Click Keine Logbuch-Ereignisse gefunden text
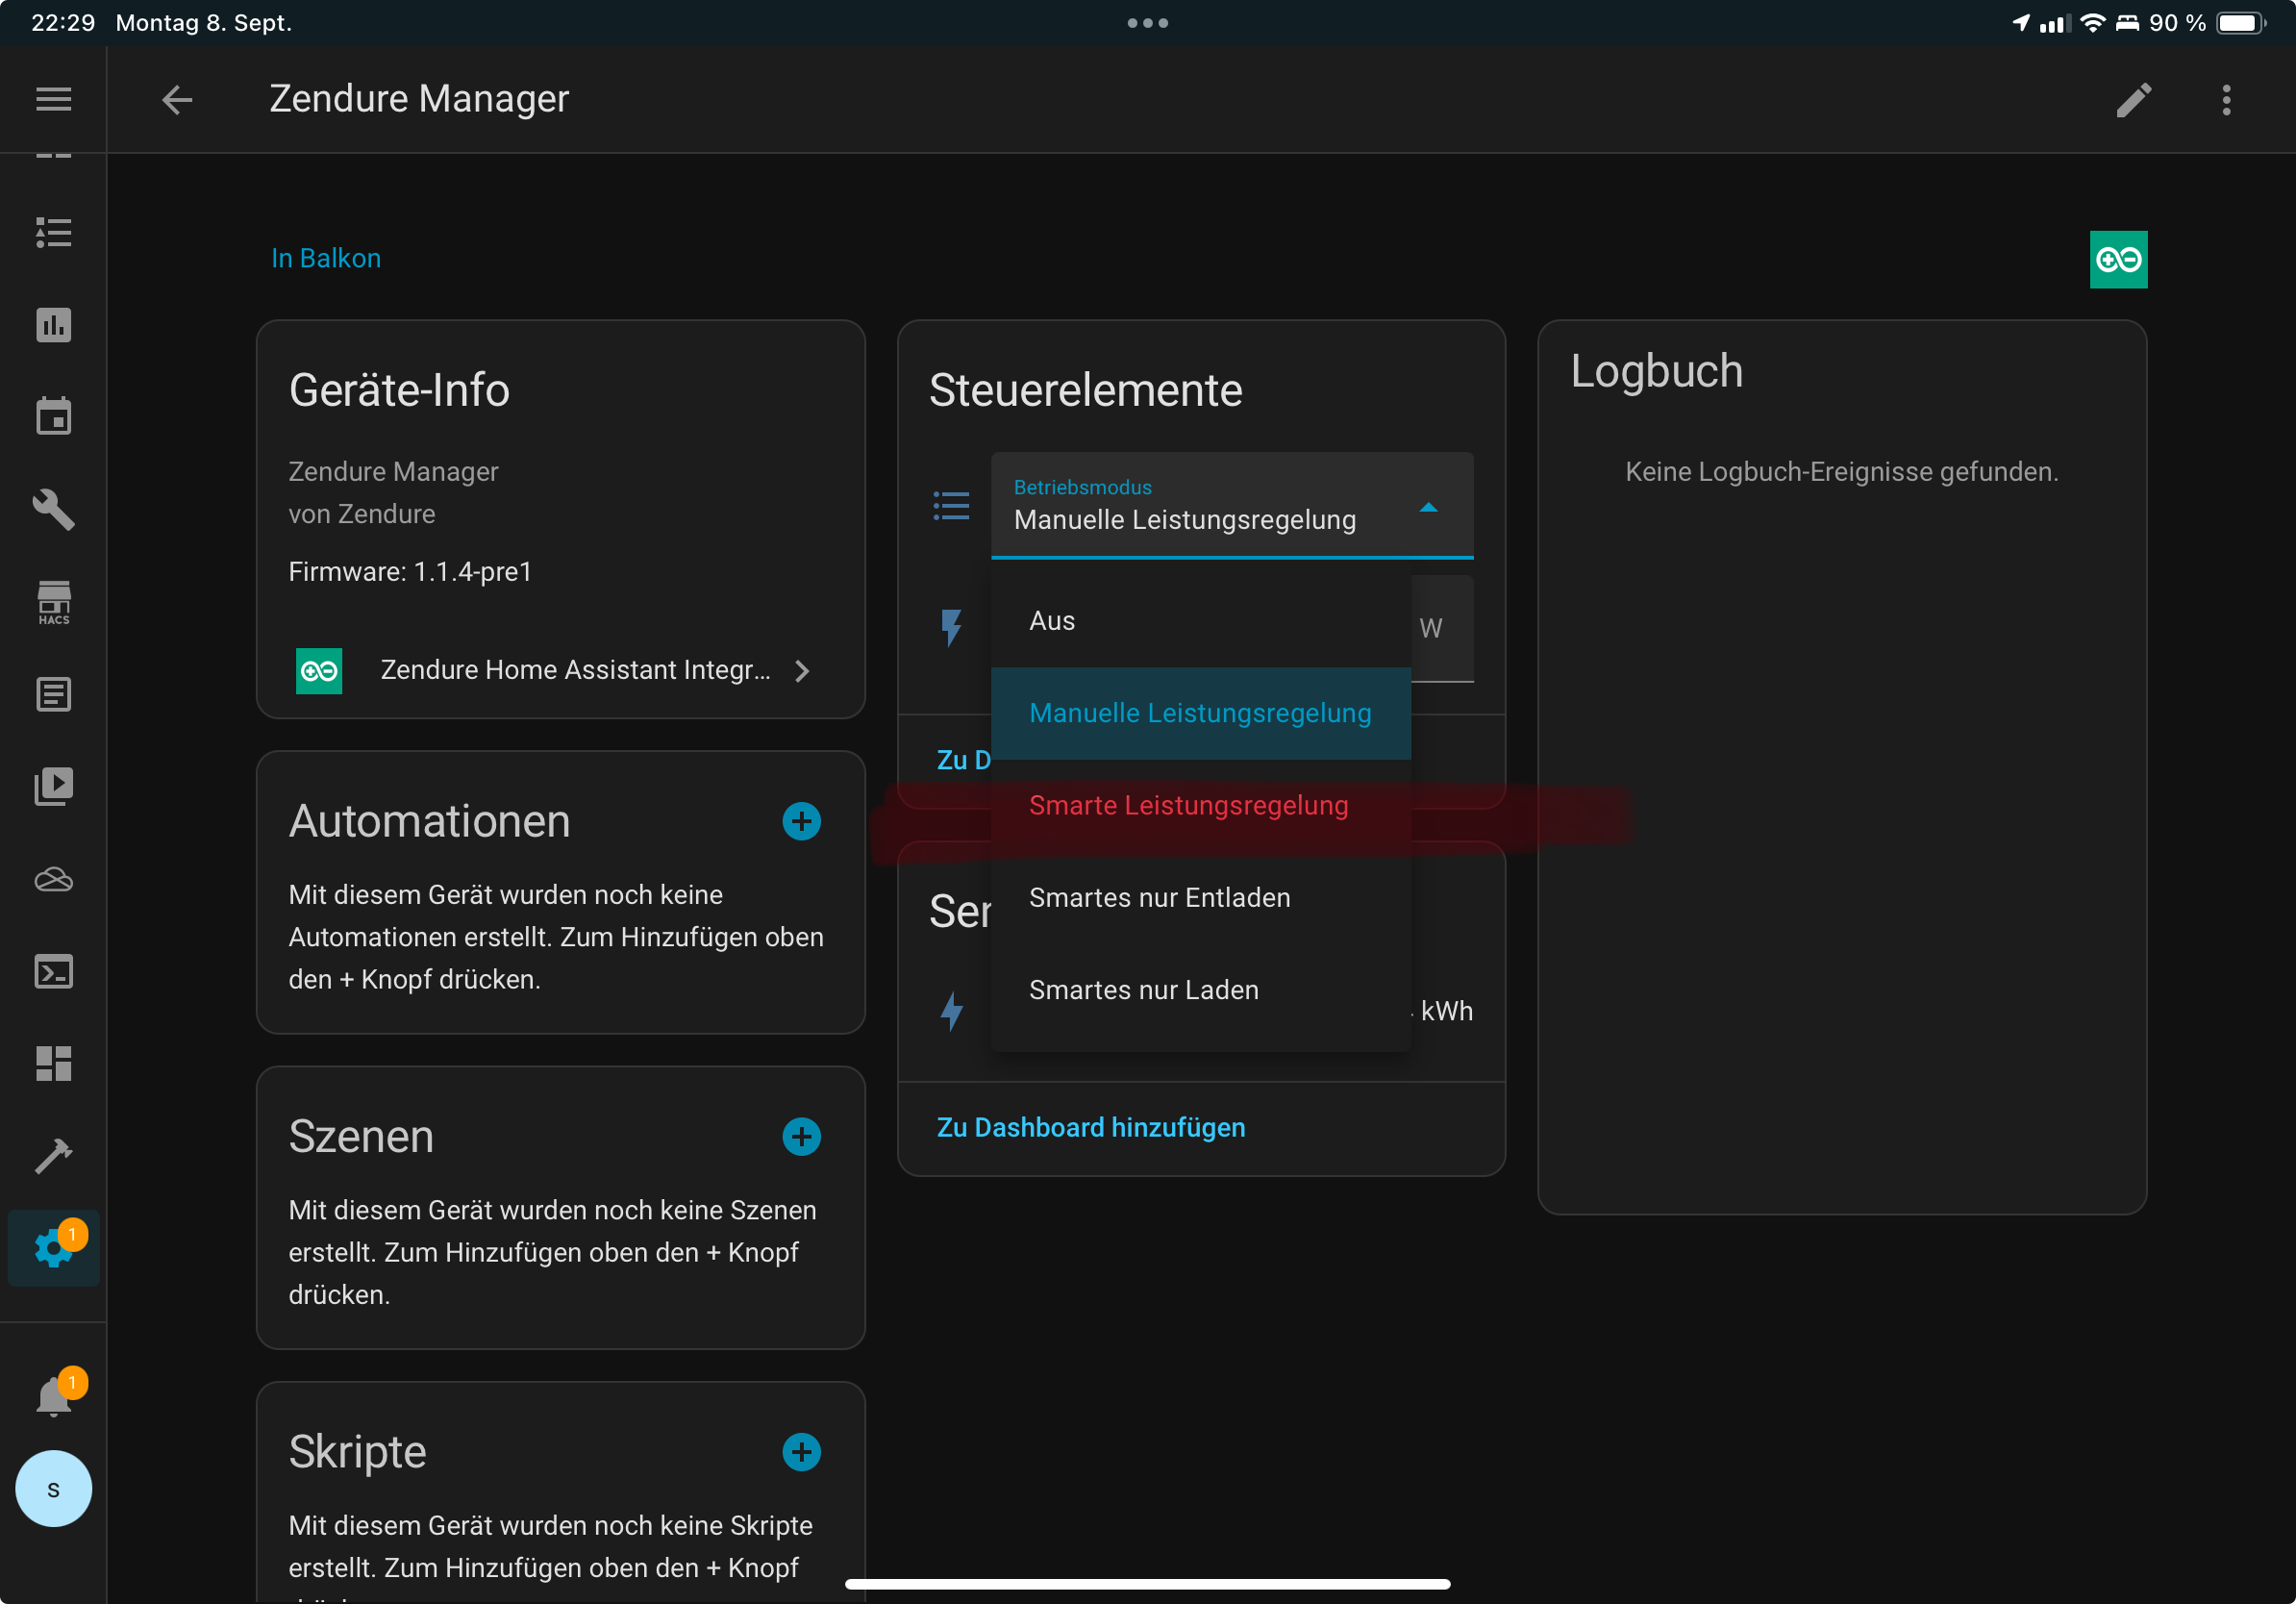 1841,472
